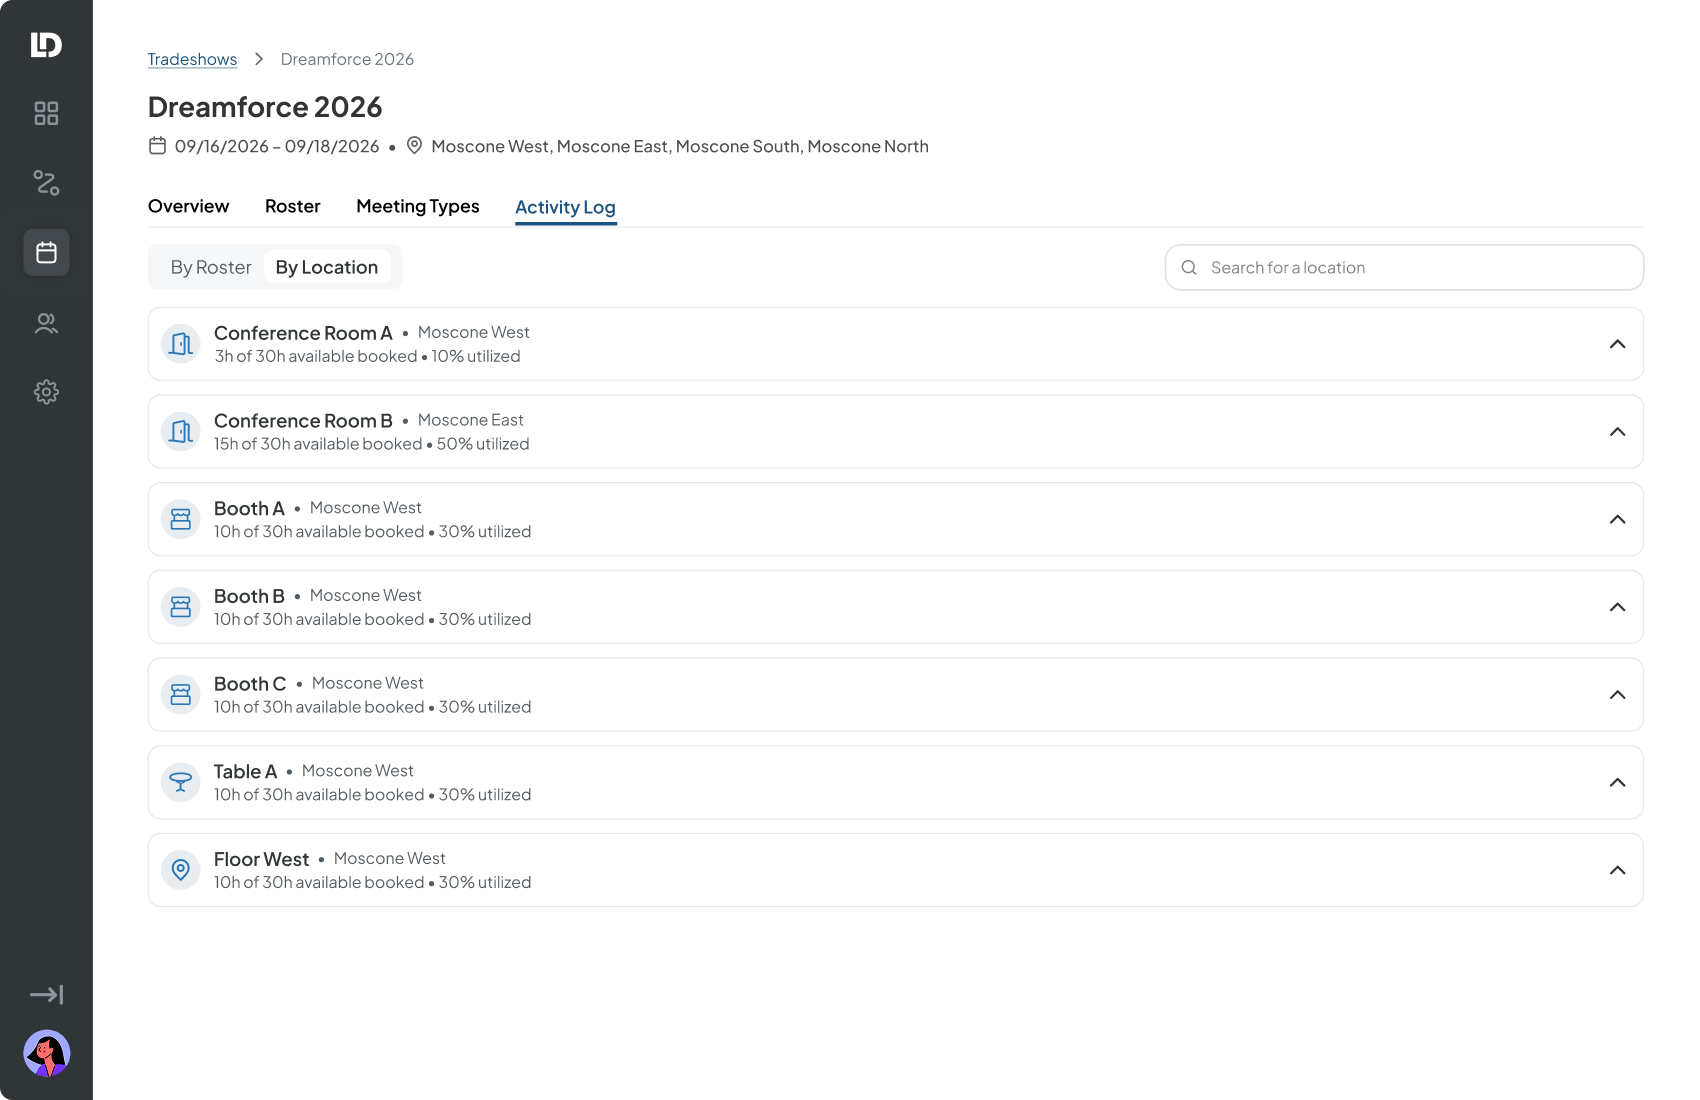
Task: Open the dashboard grid icon
Action: coord(46,113)
